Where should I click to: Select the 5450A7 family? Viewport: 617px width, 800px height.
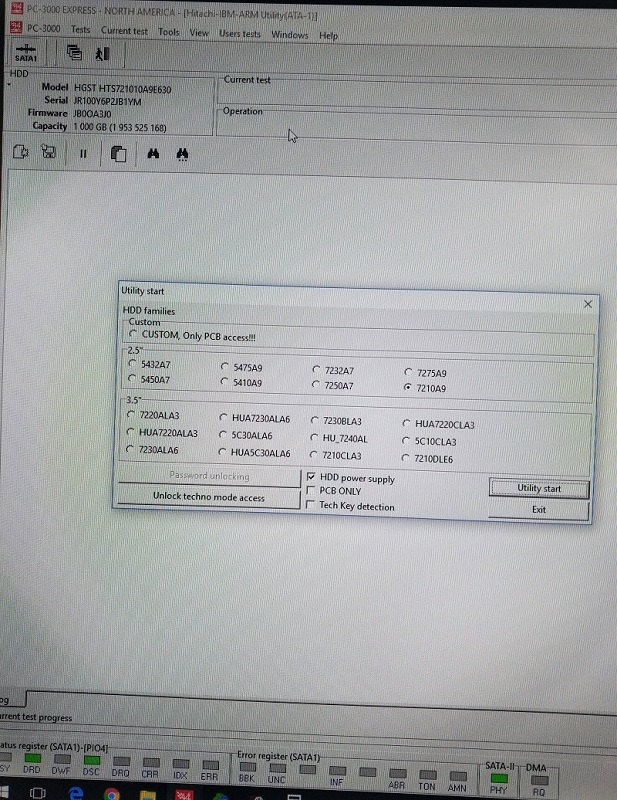tap(150, 379)
